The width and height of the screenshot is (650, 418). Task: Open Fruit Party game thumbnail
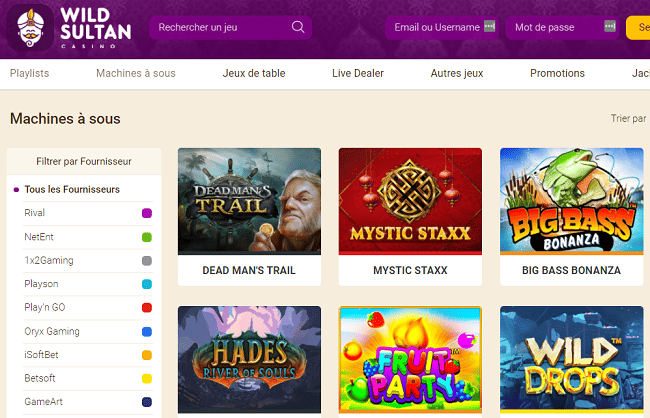point(410,360)
